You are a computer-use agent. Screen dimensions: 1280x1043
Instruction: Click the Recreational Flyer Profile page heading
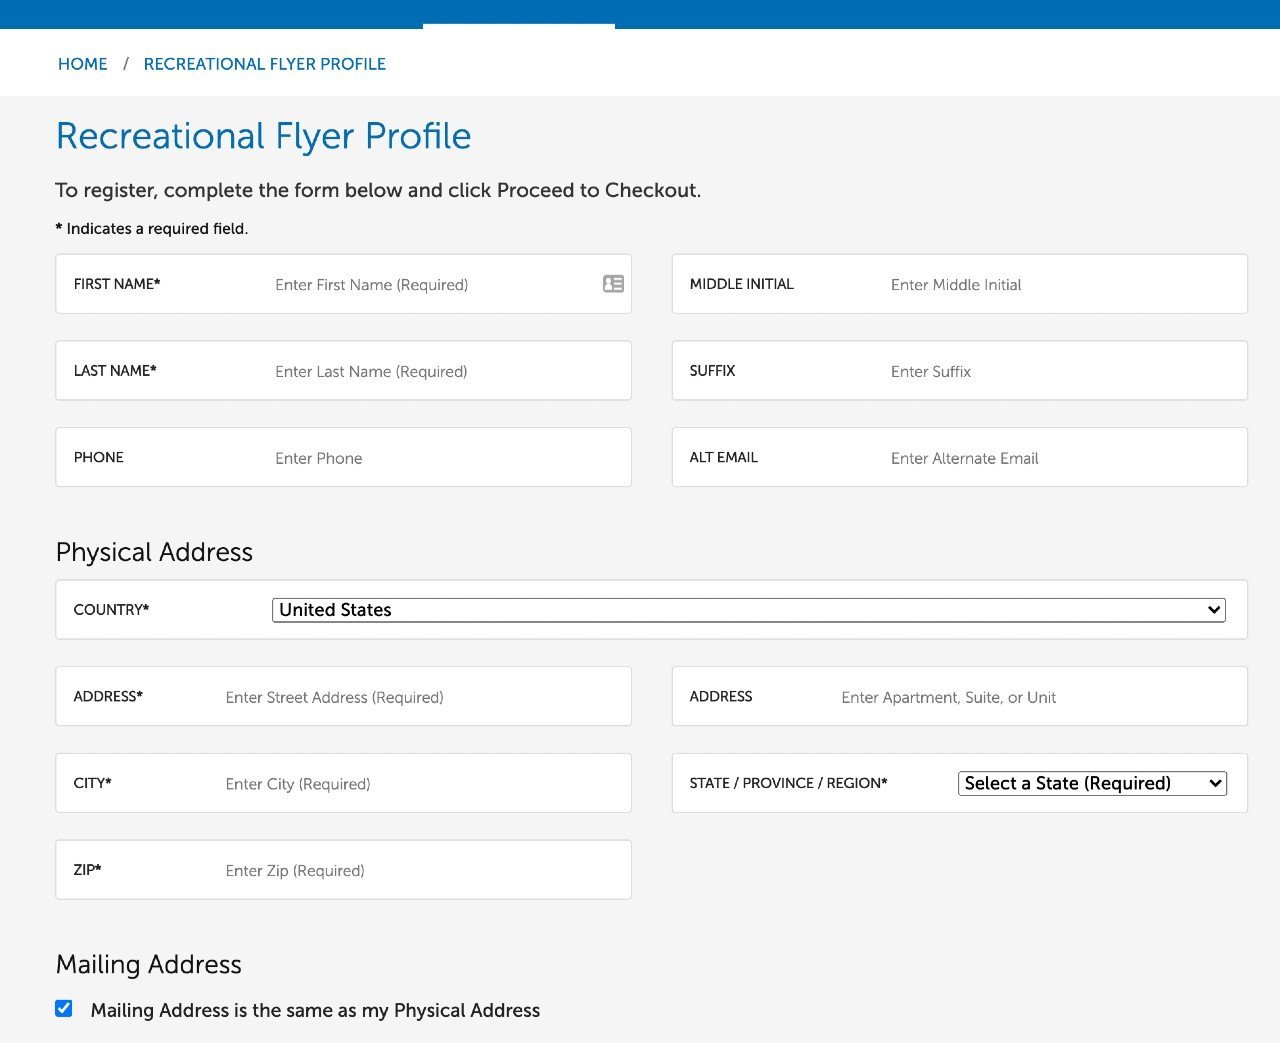pyautogui.click(x=263, y=136)
